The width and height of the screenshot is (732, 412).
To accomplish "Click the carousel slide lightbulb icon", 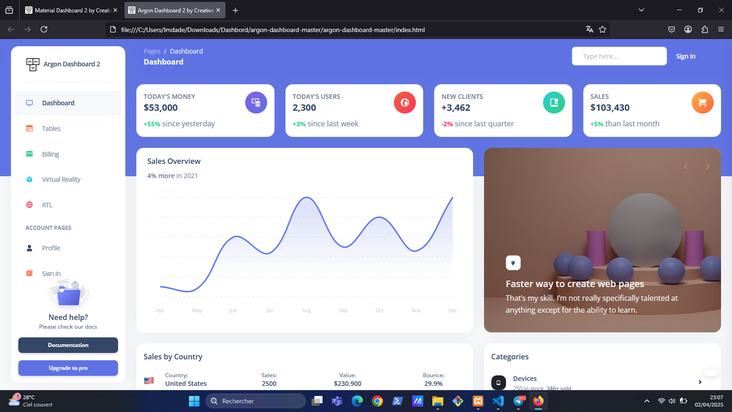I will click(513, 263).
